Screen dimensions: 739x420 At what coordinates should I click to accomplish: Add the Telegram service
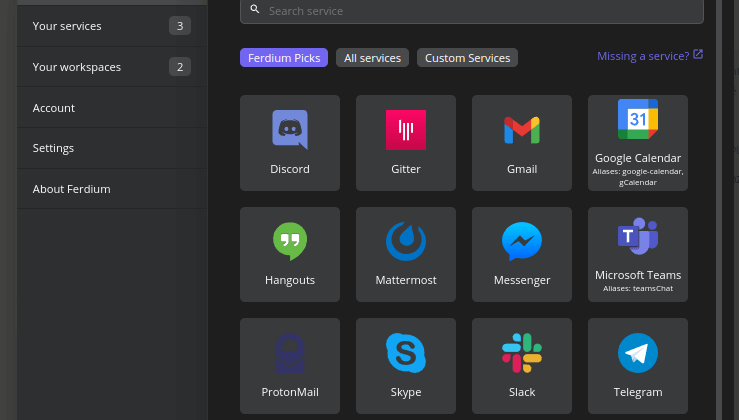click(638, 366)
